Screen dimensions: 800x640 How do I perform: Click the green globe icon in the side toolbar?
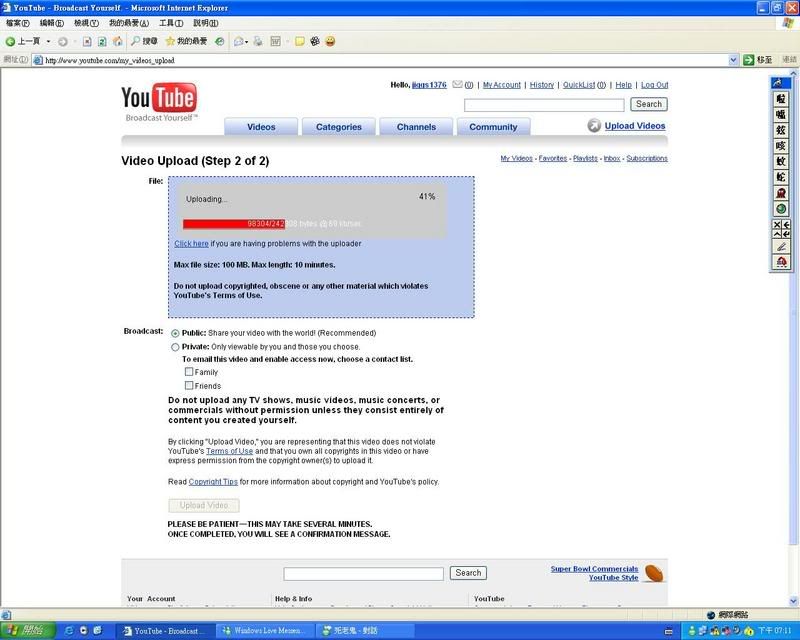781,208
